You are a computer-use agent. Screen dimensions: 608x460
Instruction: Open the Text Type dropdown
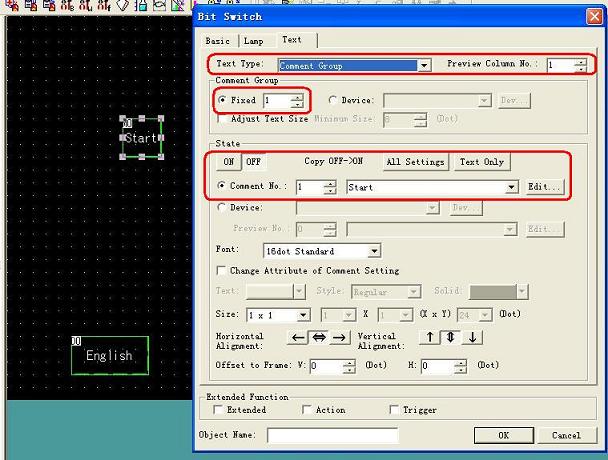[425, 66]
